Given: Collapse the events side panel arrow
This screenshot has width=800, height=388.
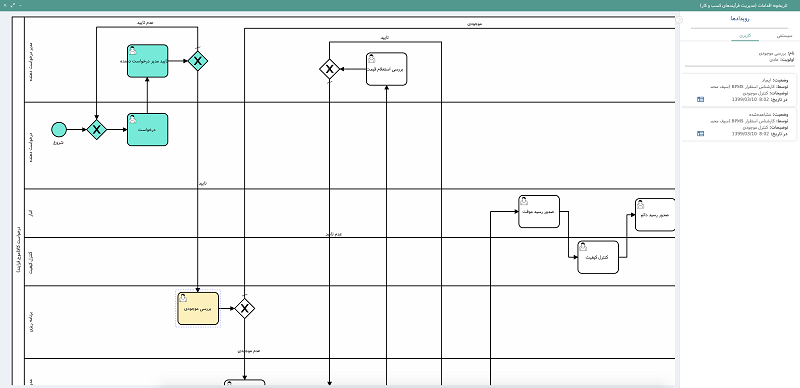Looking at the screenshot, I should click(x=679, y=19).
